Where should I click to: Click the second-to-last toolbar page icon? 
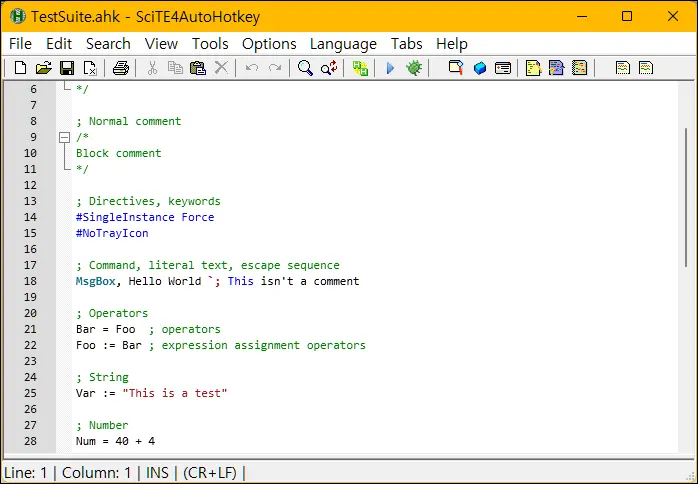tap(623, 68)
